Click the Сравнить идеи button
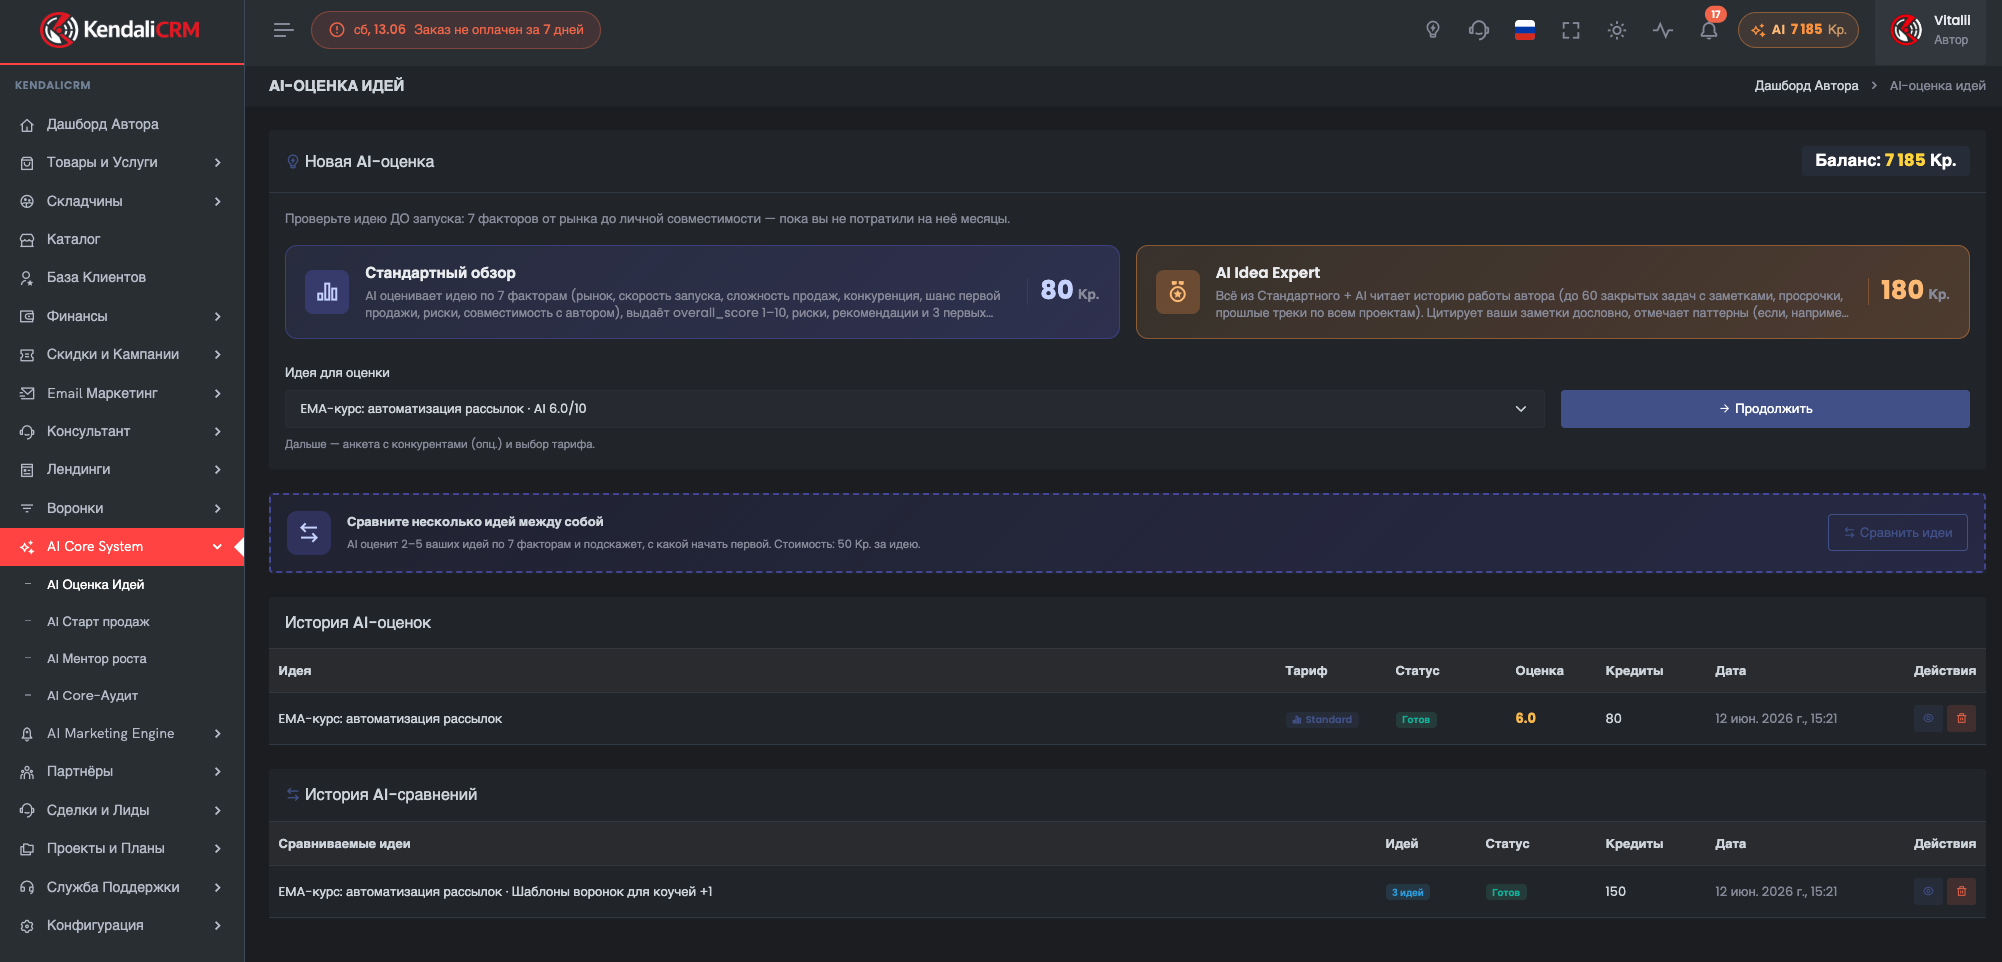 1897,533
